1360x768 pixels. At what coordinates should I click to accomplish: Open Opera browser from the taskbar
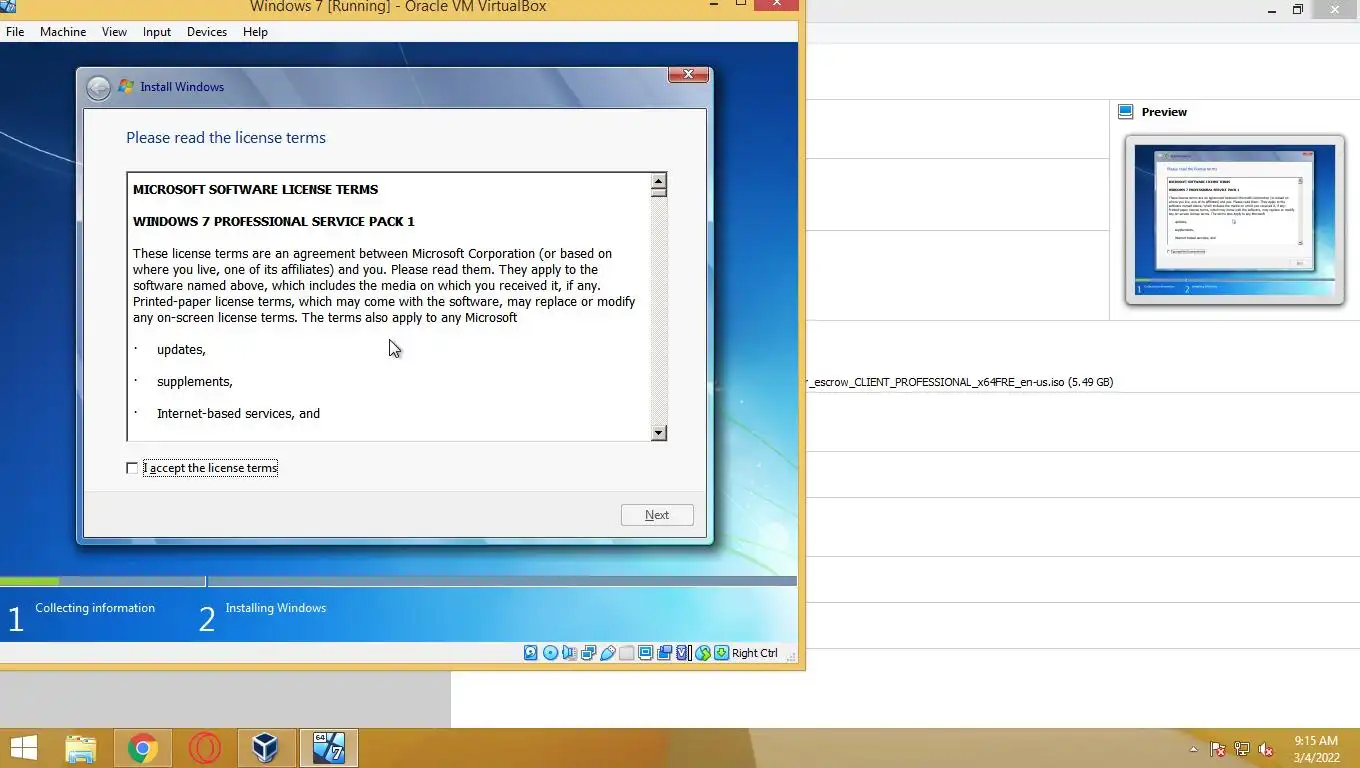[x=205, y=748]
